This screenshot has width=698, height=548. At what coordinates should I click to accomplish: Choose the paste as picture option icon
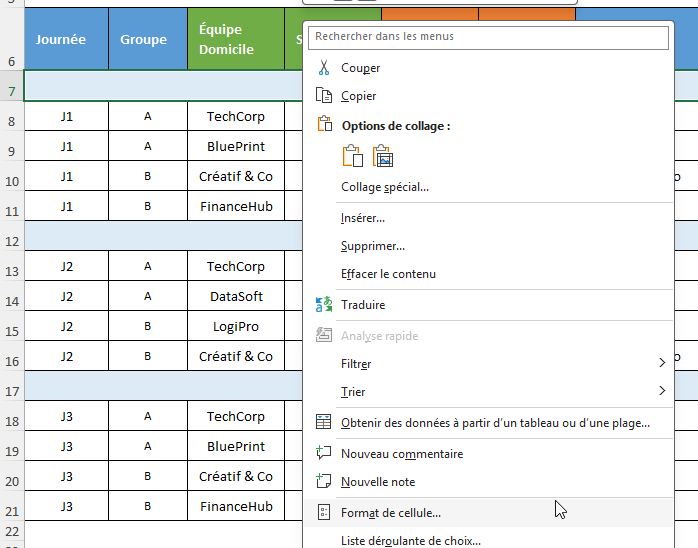click(x=383, y=156)
